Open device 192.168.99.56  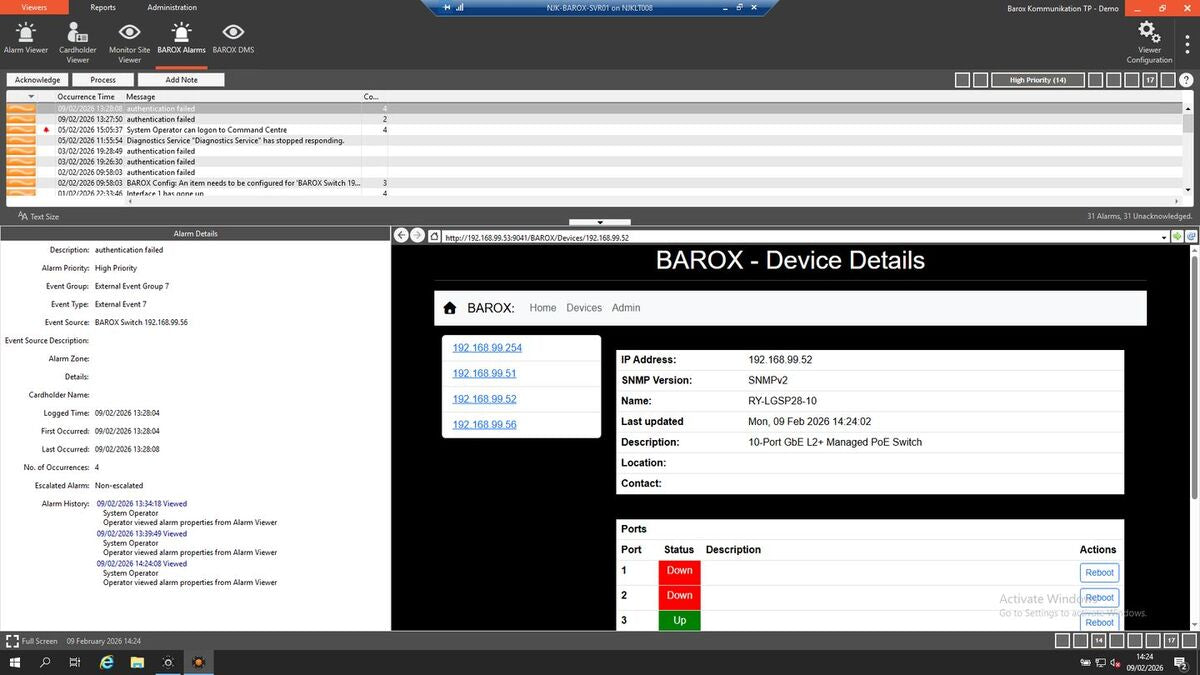tap(484, 425)
